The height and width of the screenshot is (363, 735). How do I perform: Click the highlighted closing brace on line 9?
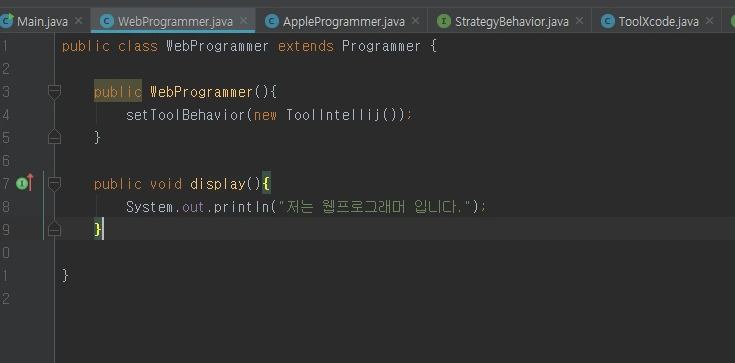pyautogui.click(x=98, y=229)
